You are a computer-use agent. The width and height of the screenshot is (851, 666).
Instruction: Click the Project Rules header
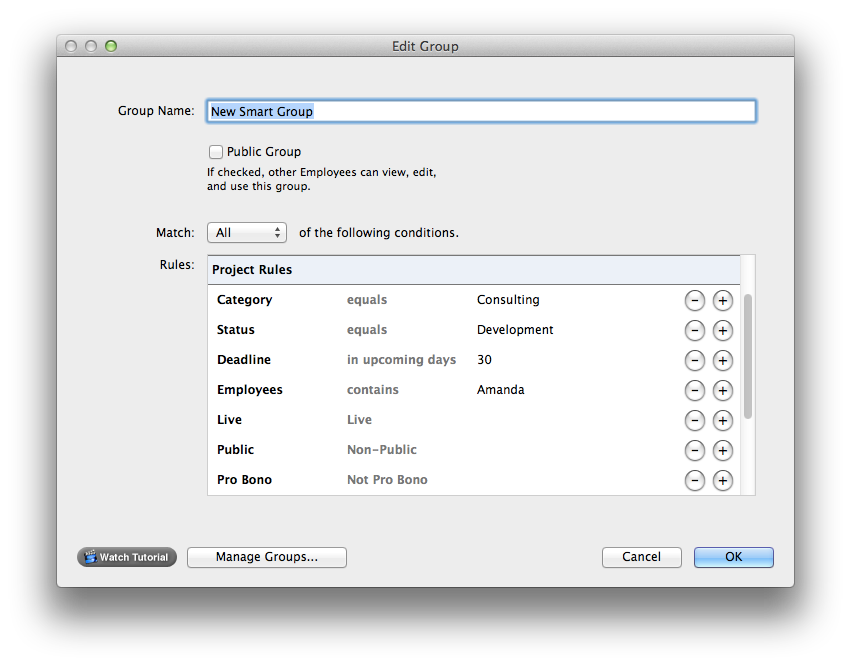click(x=474, y=270)
